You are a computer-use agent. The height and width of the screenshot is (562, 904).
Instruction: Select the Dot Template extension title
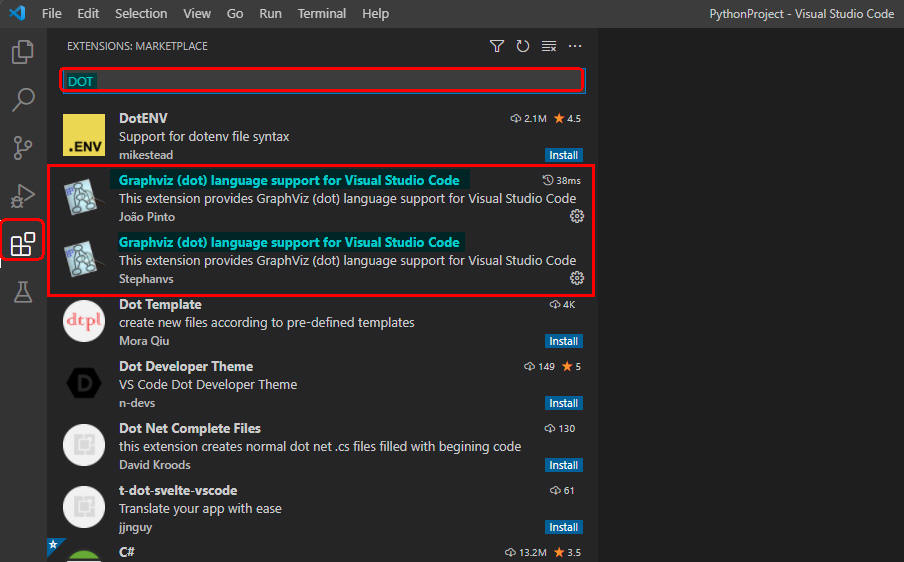click(160, 304)
